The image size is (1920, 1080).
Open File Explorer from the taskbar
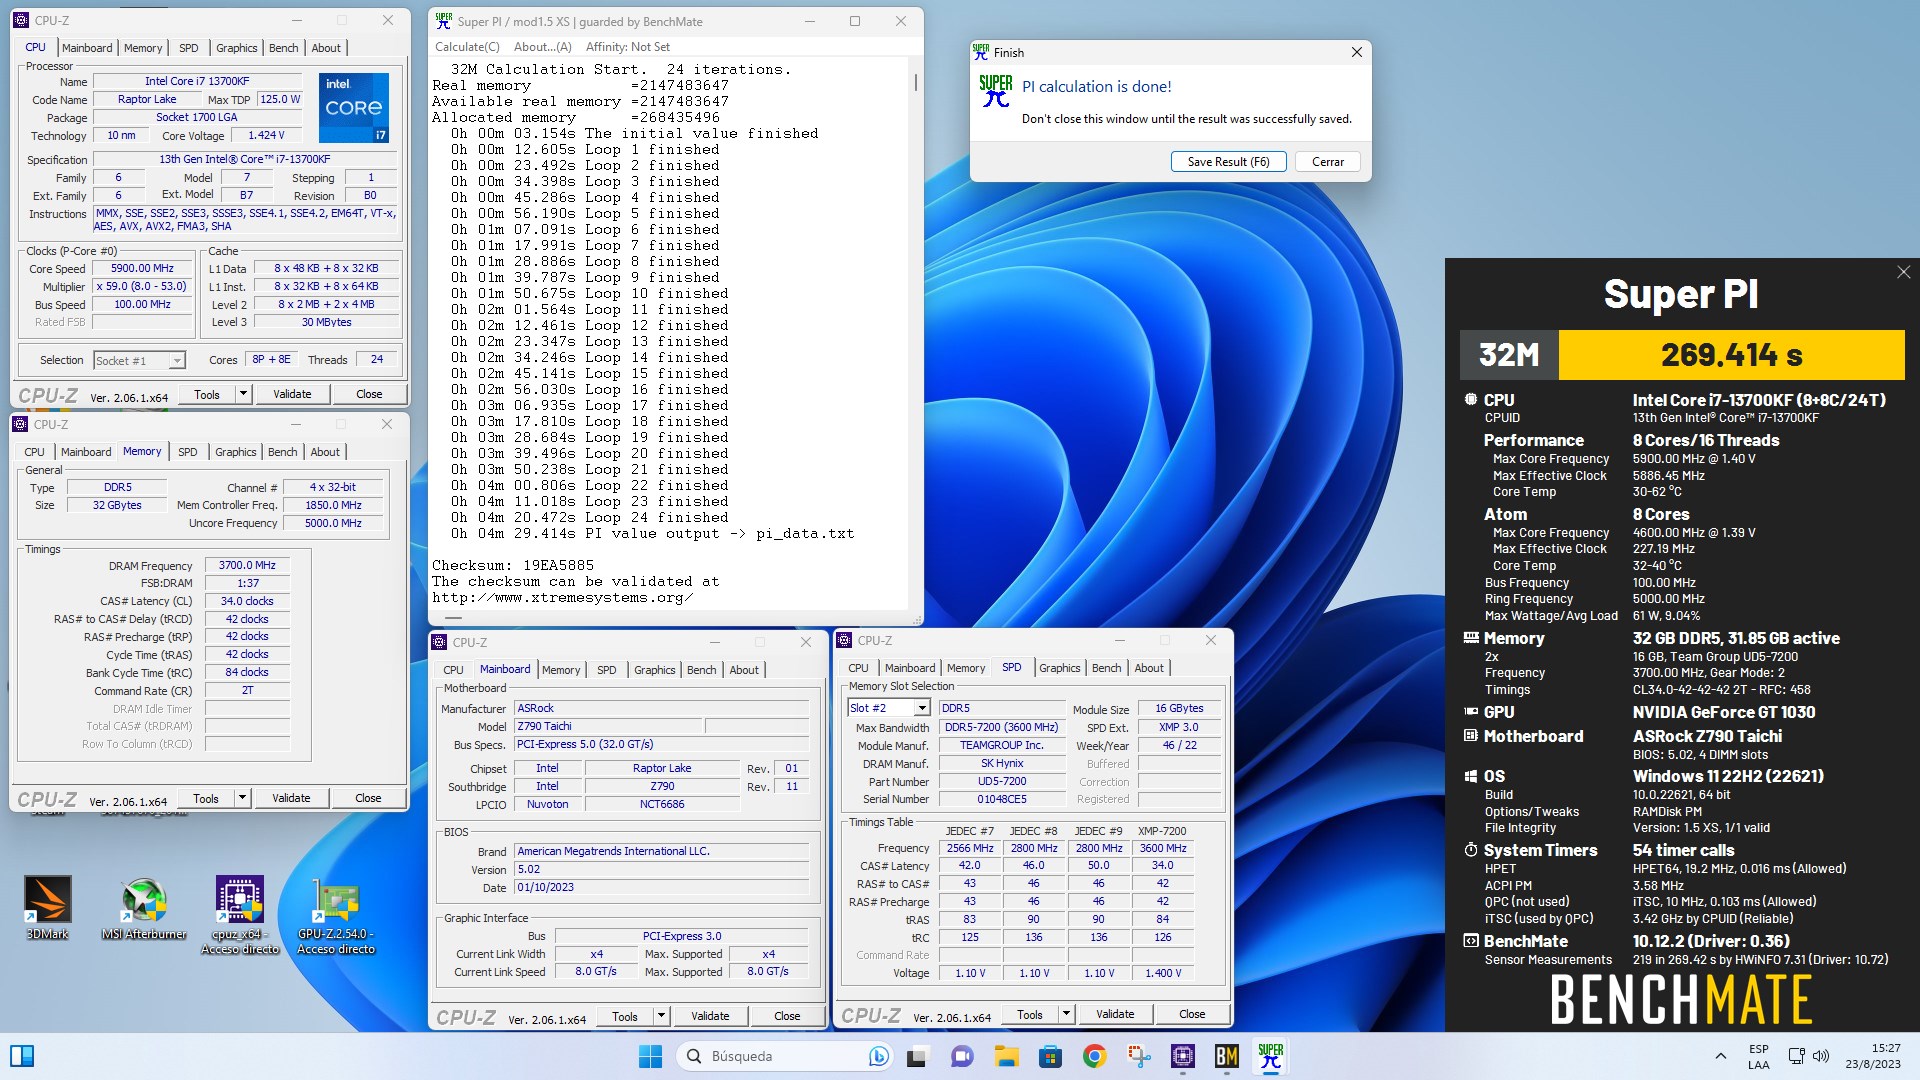(1006, 1056)
